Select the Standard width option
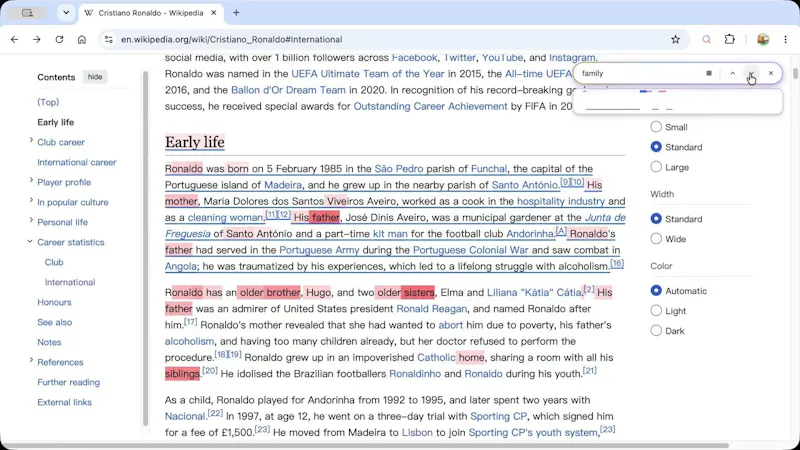Screen dimensions: 800x450 coord(656,219)
